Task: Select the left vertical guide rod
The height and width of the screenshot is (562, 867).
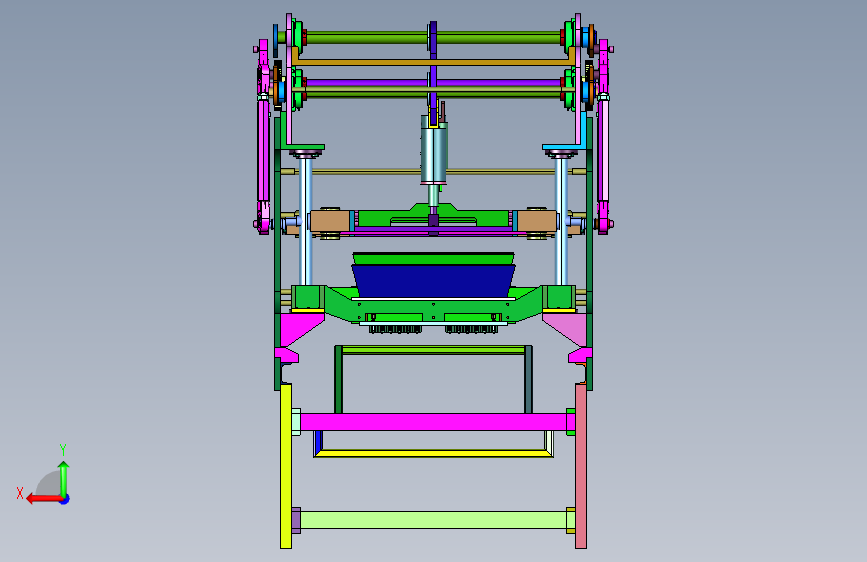Action: pyautogui.click(x=305, y=221)
